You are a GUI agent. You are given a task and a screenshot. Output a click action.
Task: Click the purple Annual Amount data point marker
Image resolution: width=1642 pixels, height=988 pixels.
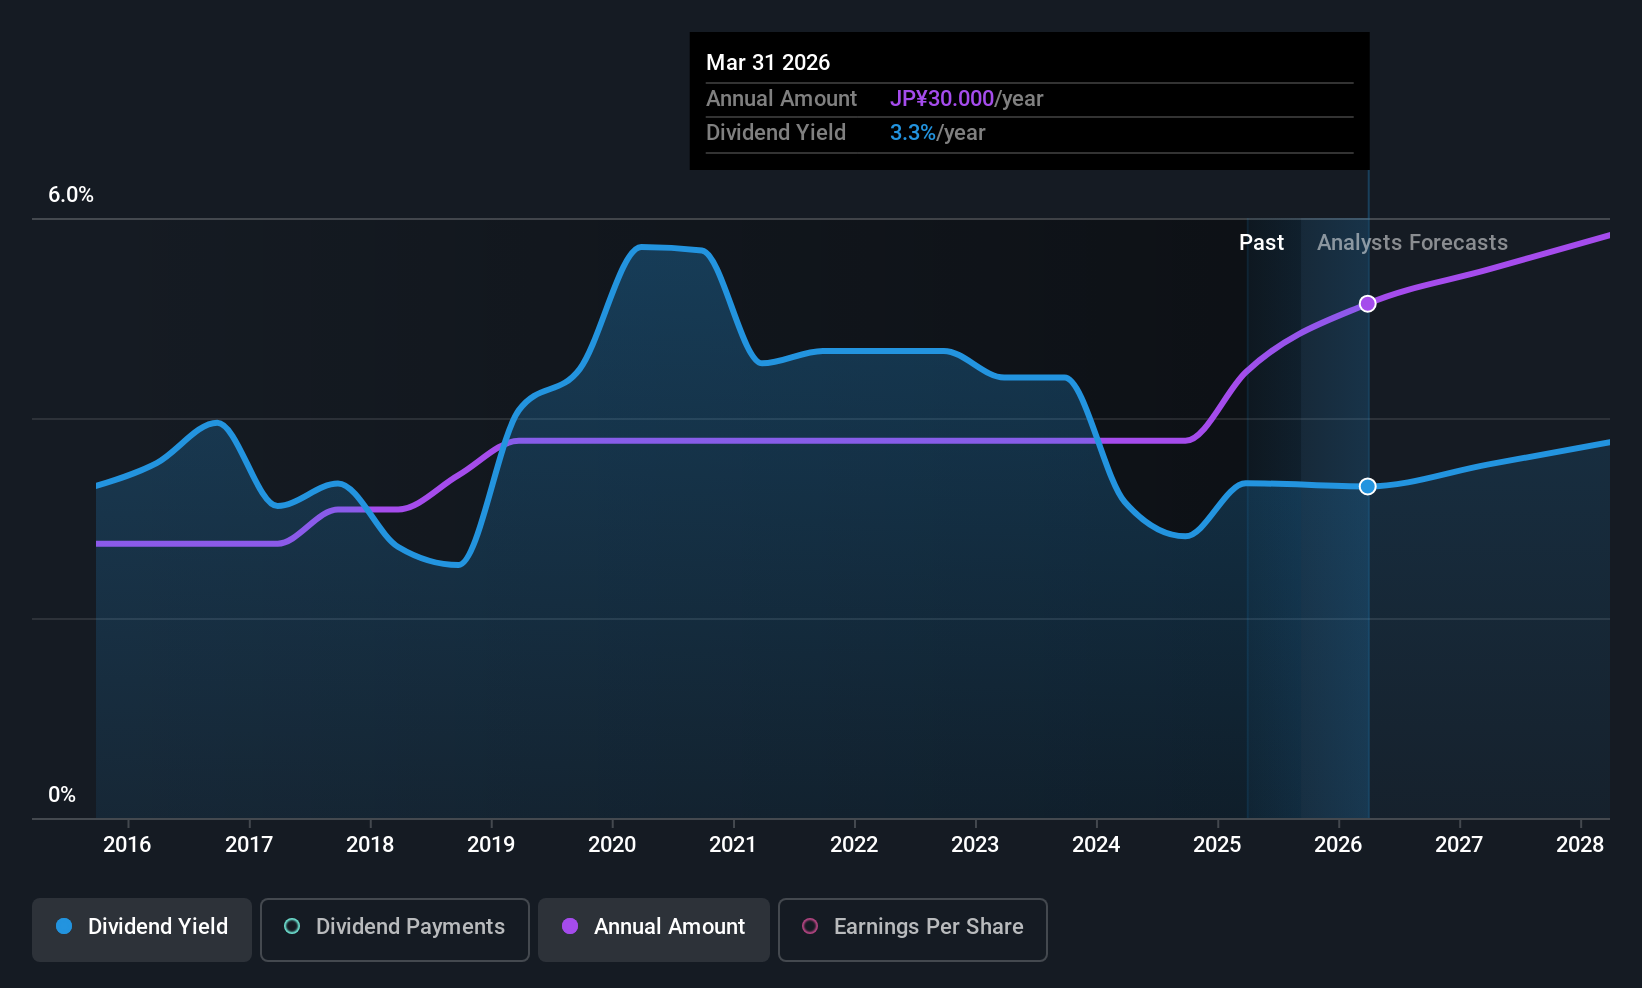pos(1367,303)
